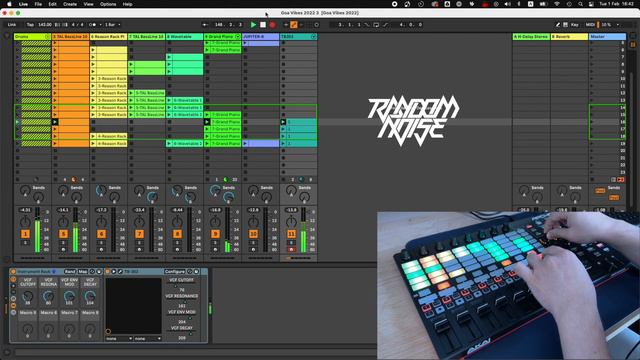This screenshot has height=360, width=640.
Task: Toggle track 6 activator button
Action: [x=101, y=234]
